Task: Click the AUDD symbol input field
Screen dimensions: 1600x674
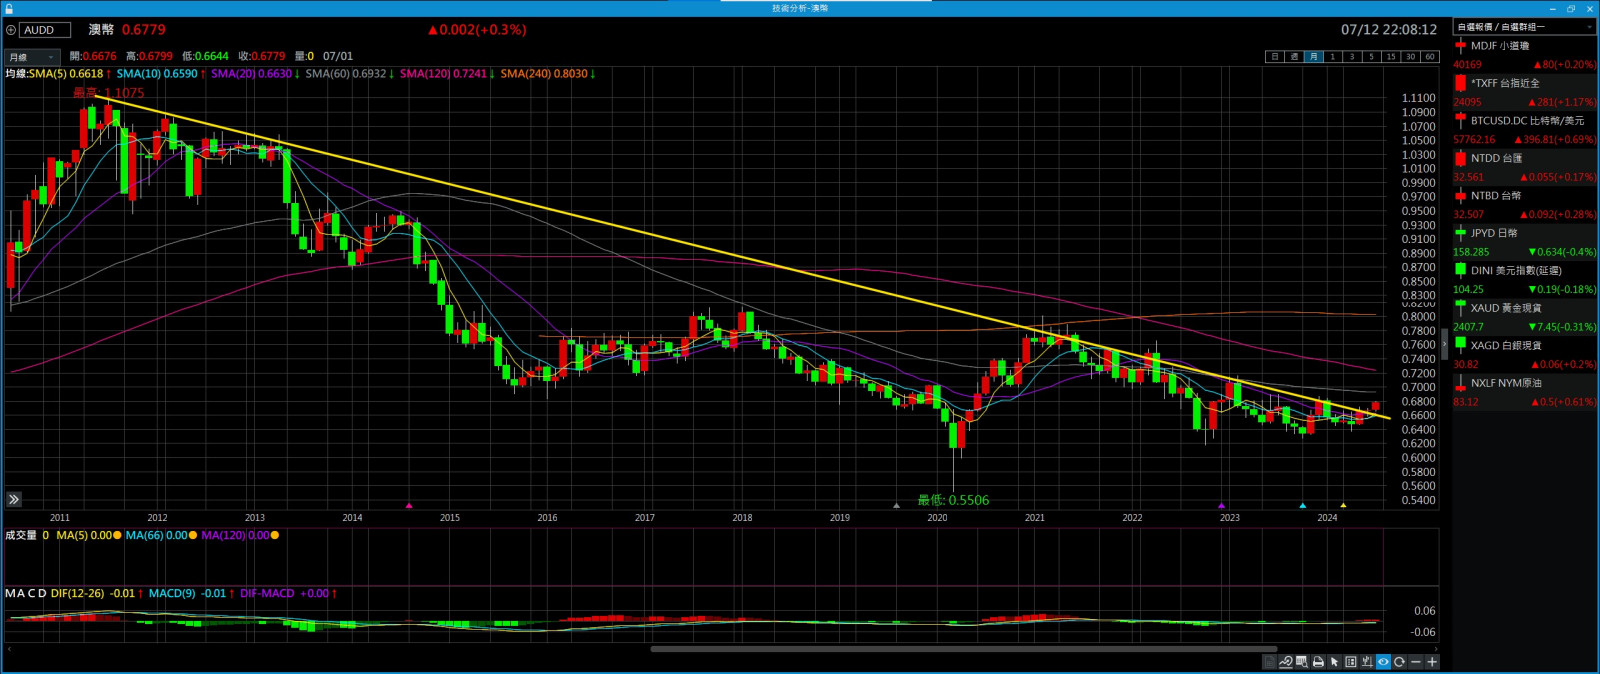Action: pos(45,30)
